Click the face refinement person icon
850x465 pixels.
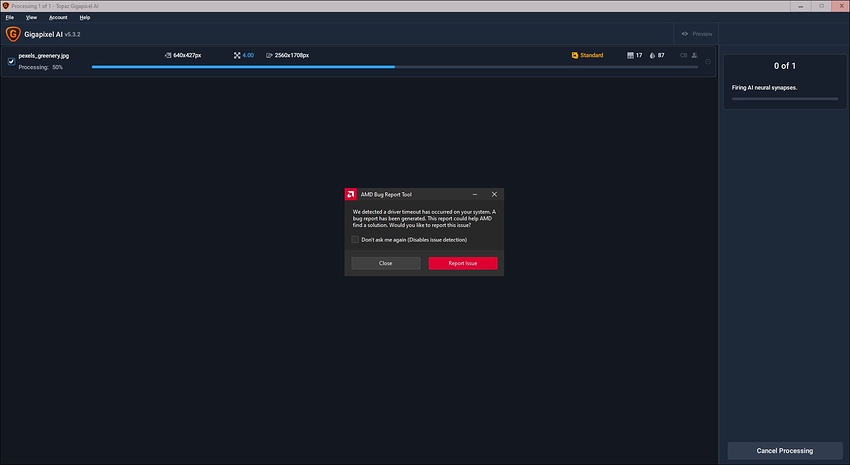click(694, 55)
